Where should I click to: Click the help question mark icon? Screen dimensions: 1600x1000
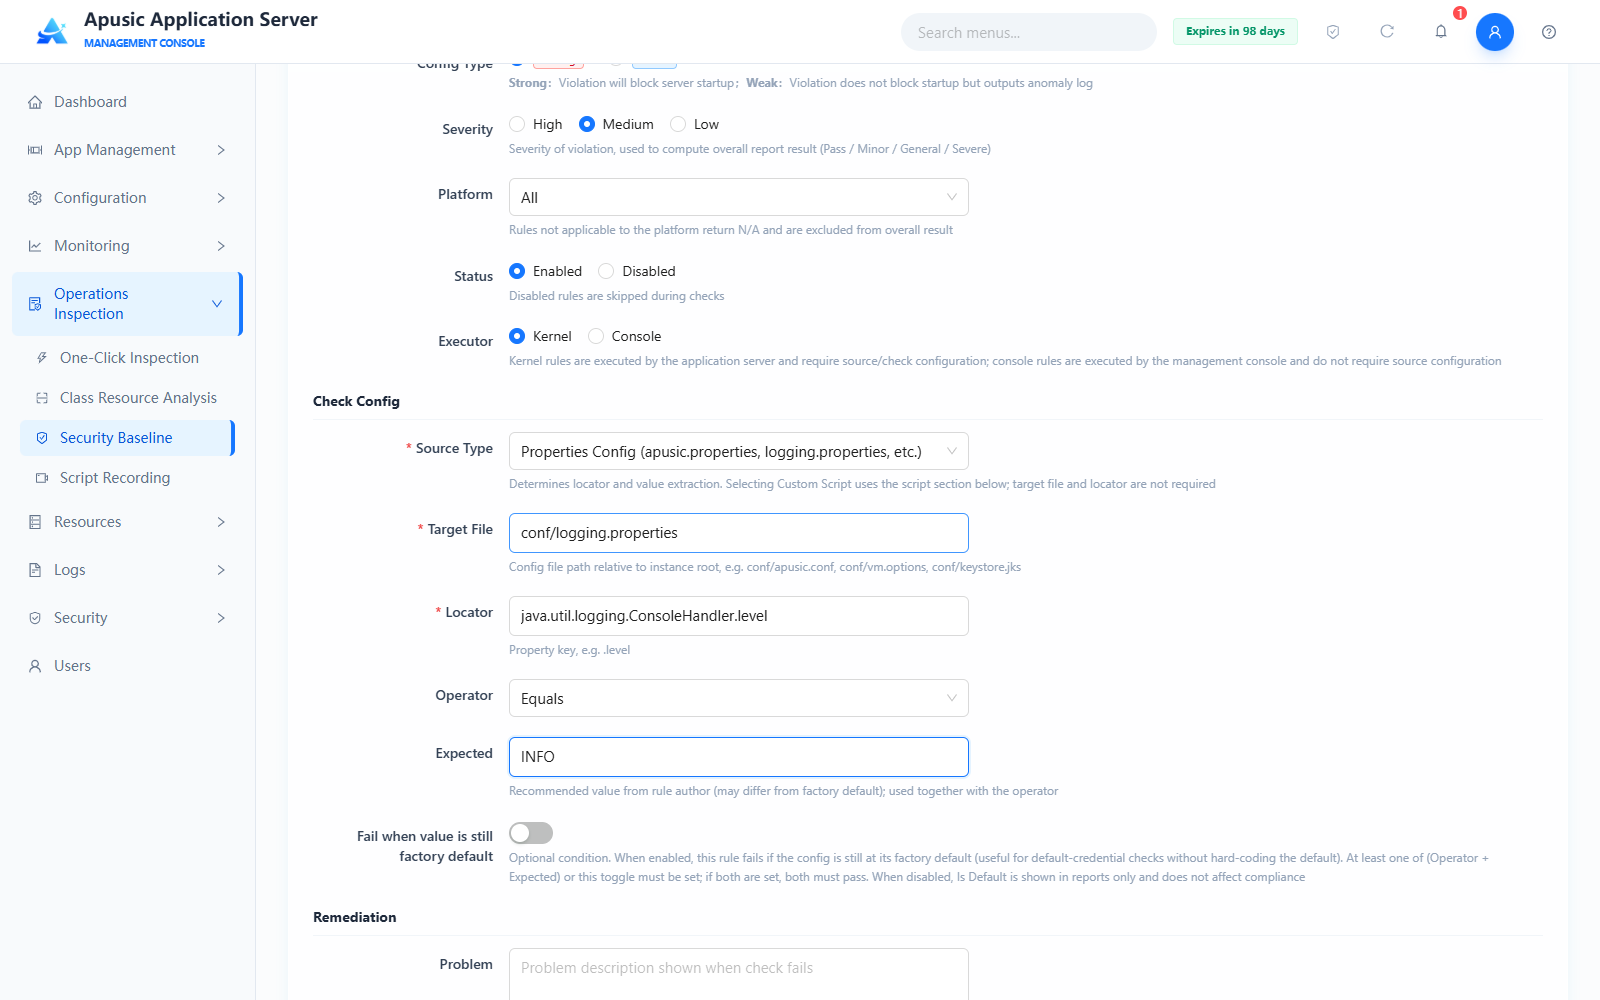coord(1549,32)
